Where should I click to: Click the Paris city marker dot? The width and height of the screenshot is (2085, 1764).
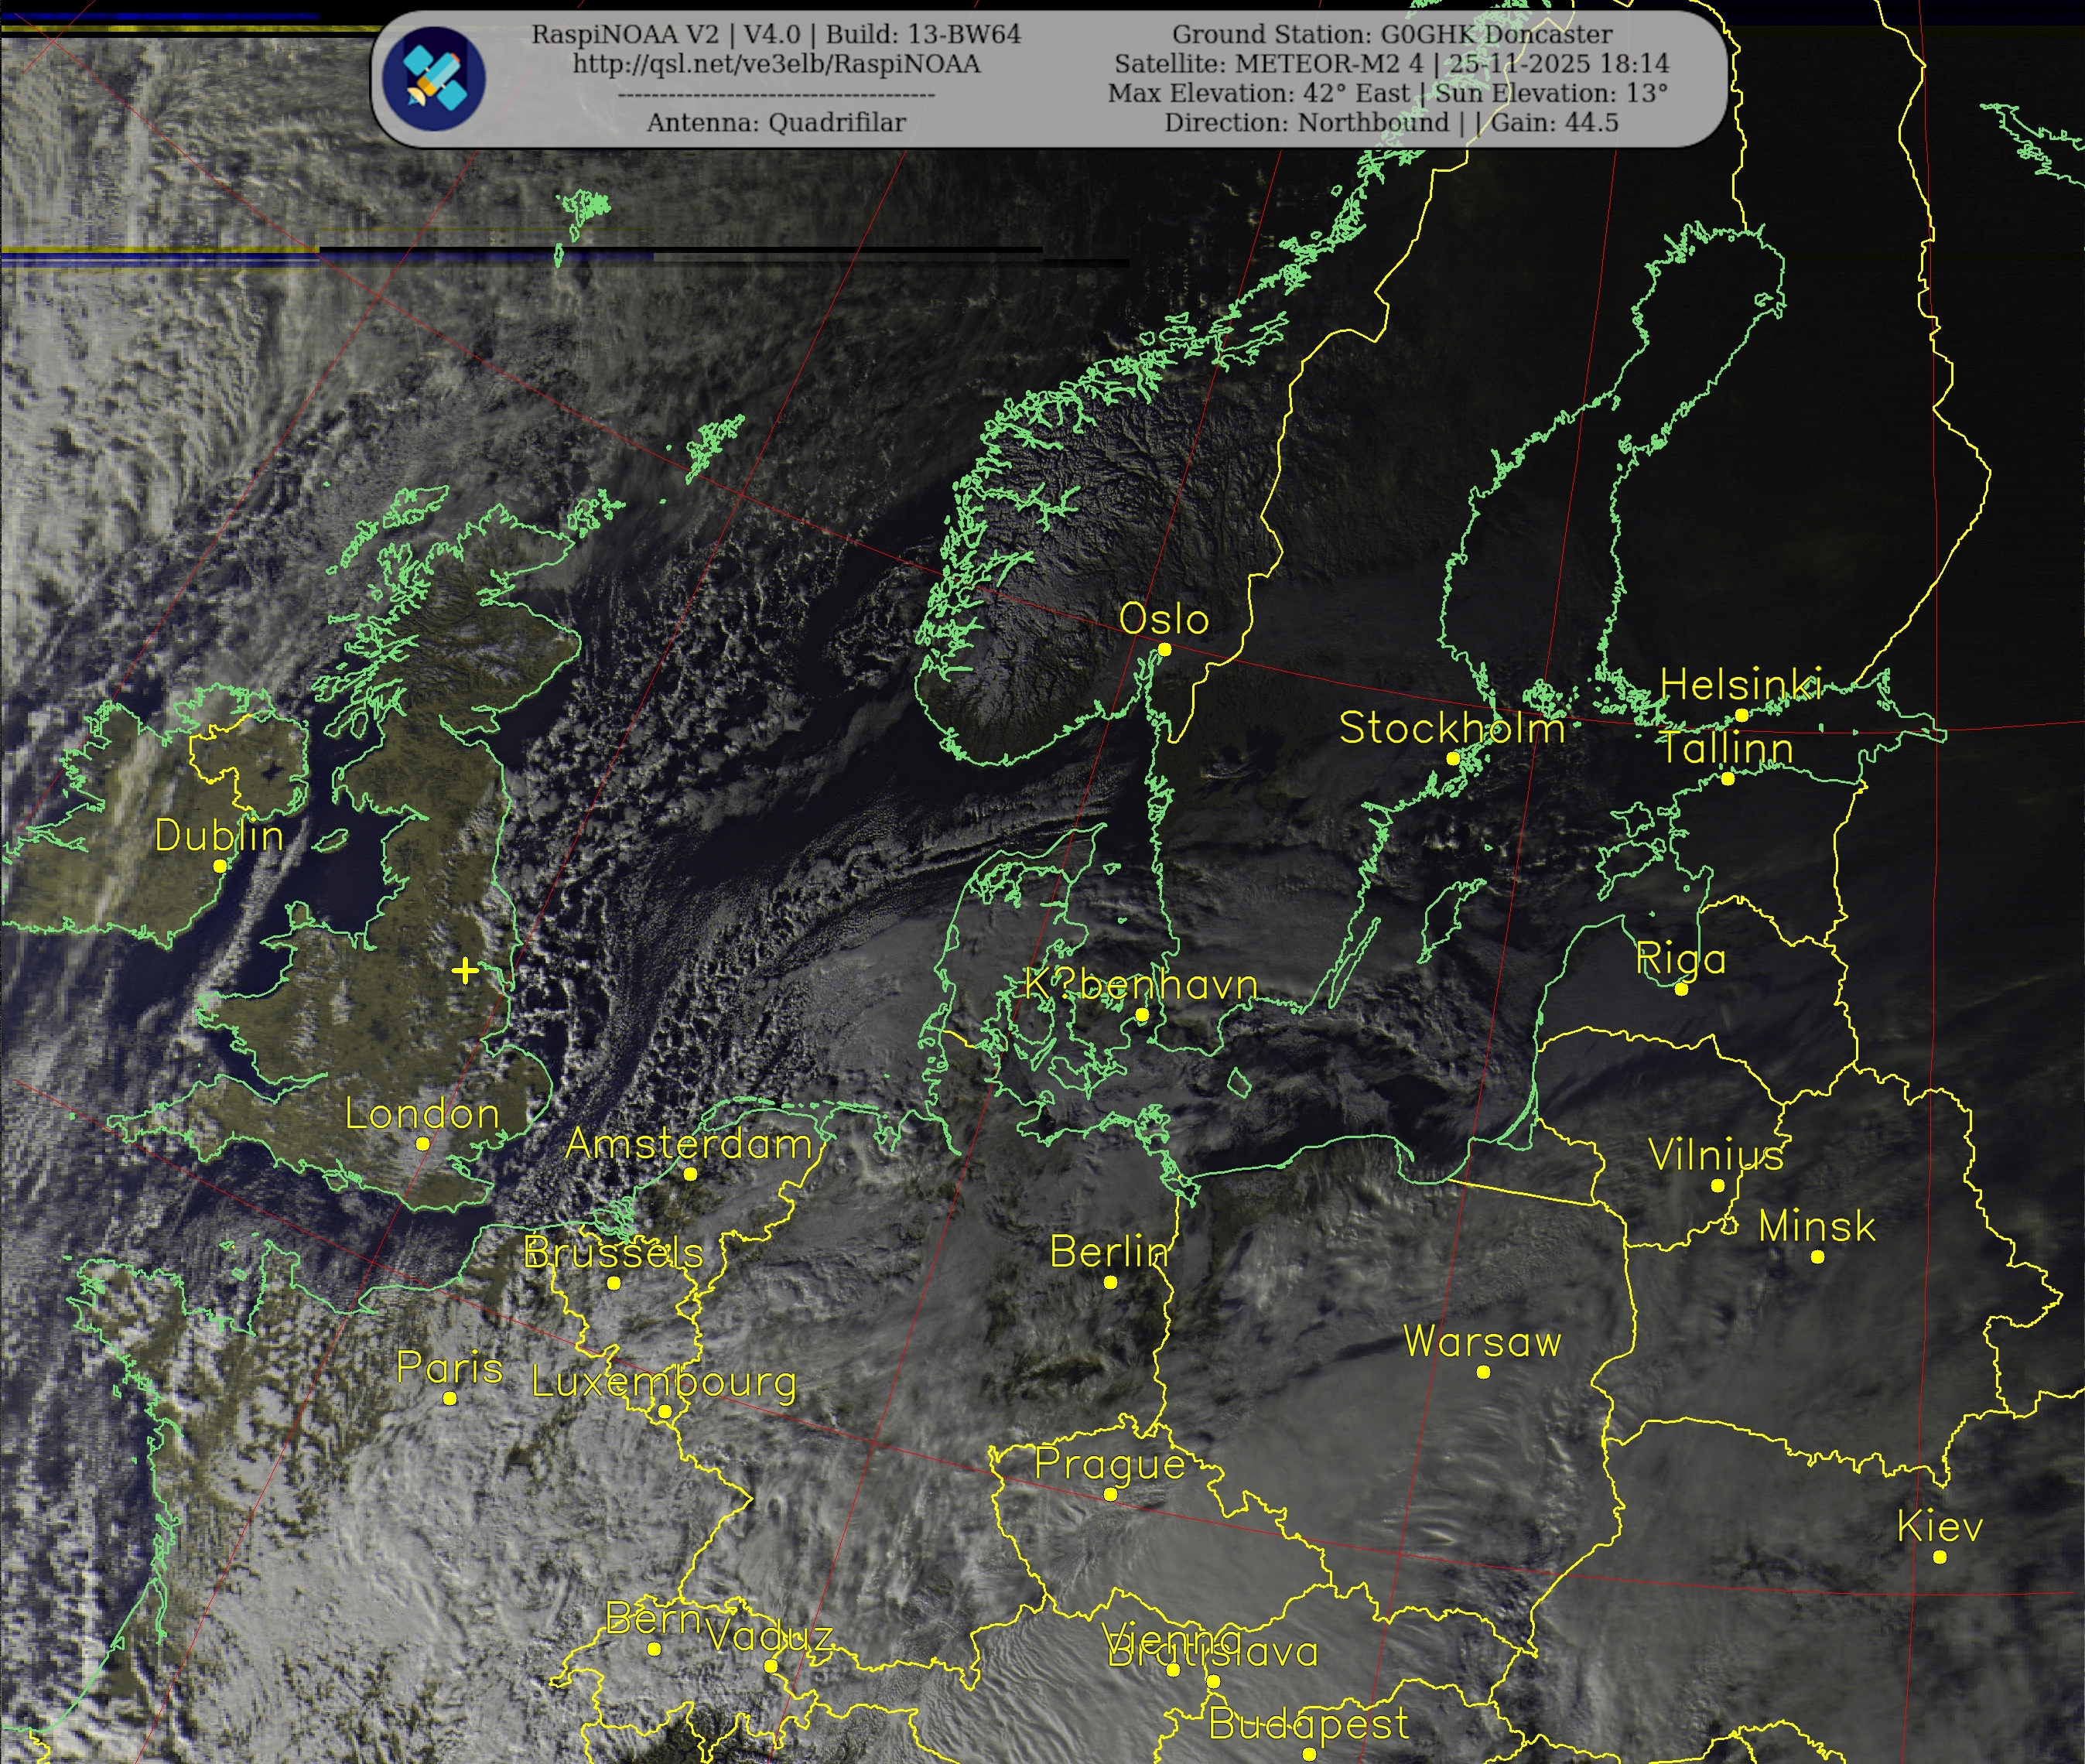450,1398
